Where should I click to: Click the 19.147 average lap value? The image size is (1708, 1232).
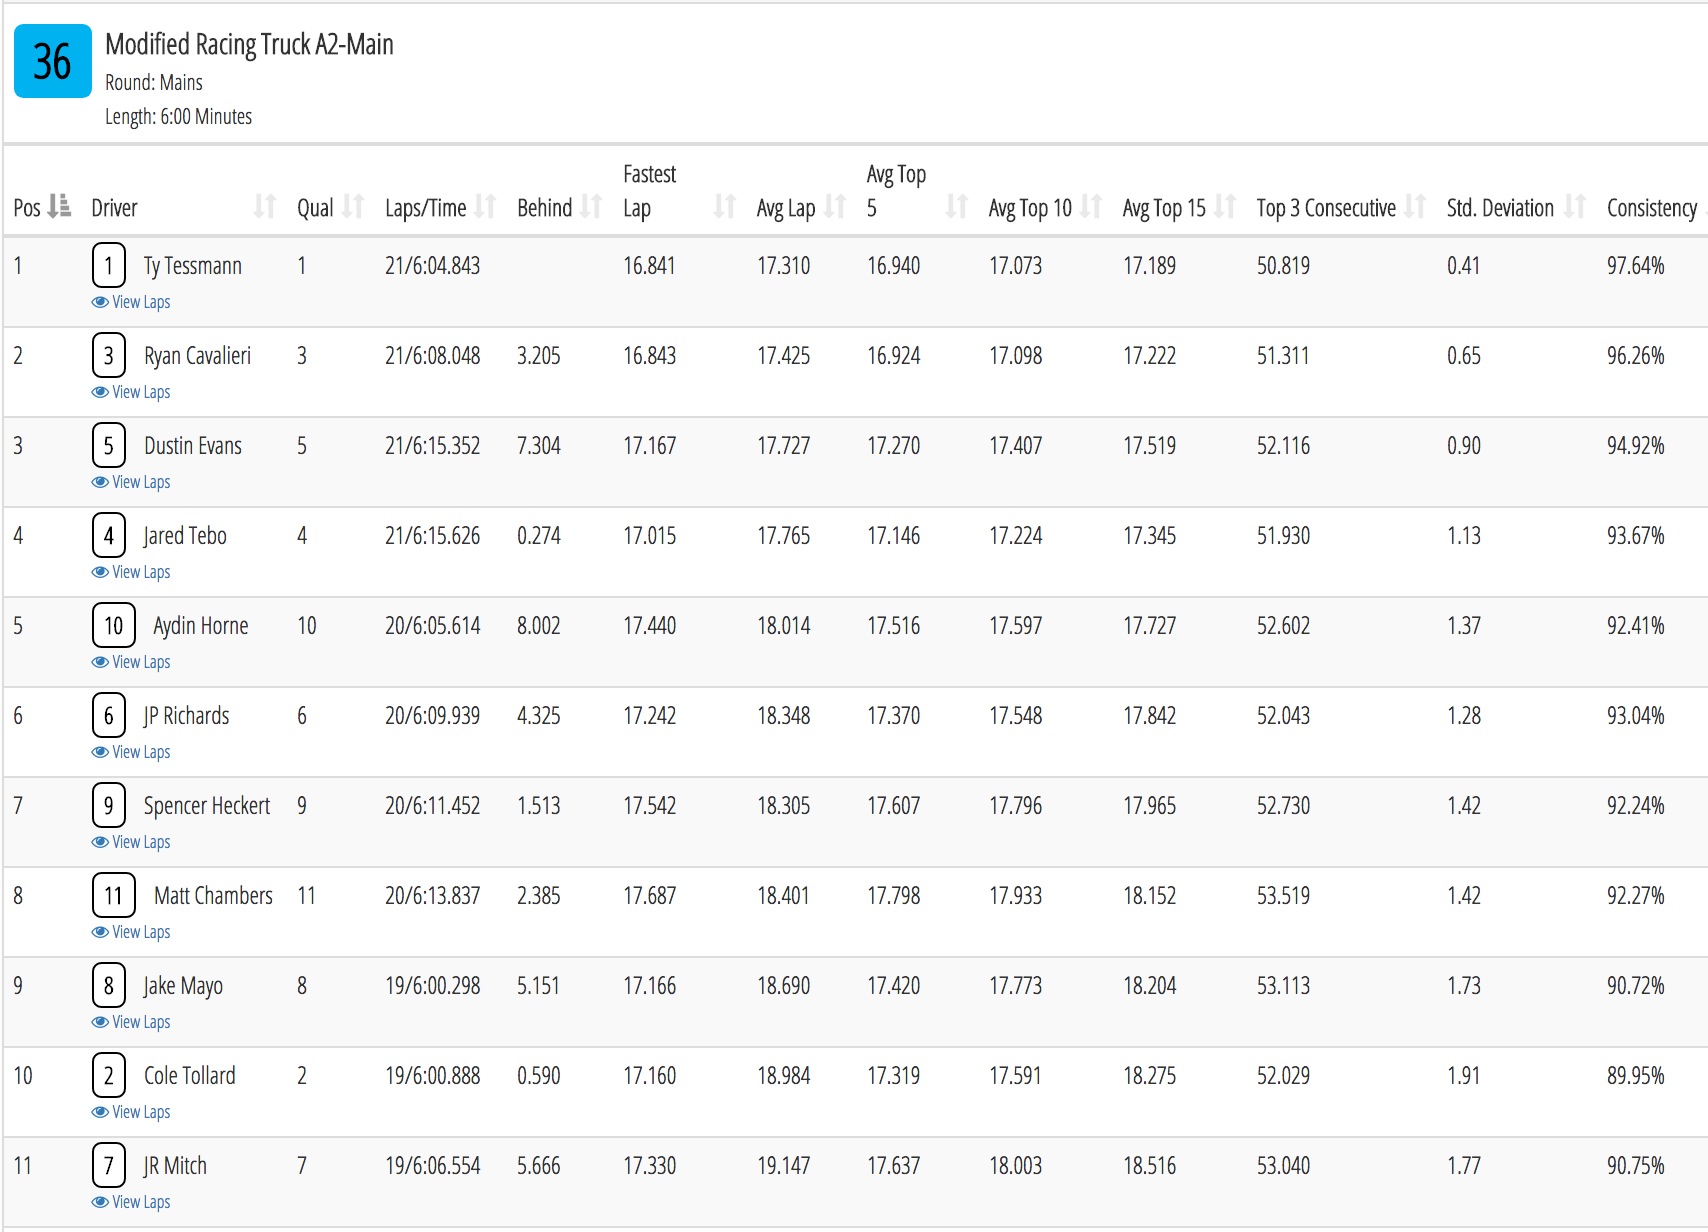[x=784, y=1166]
